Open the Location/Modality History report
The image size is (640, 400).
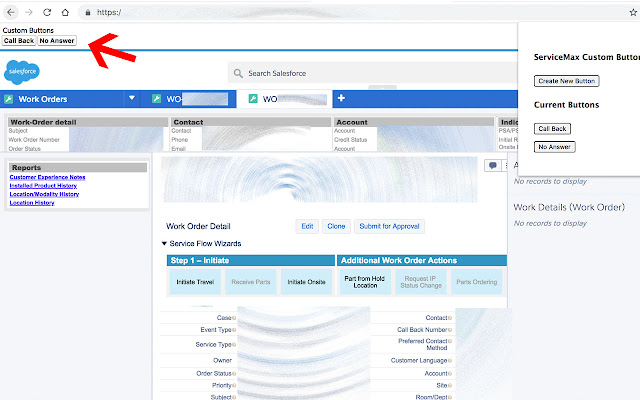click(44, 194)
